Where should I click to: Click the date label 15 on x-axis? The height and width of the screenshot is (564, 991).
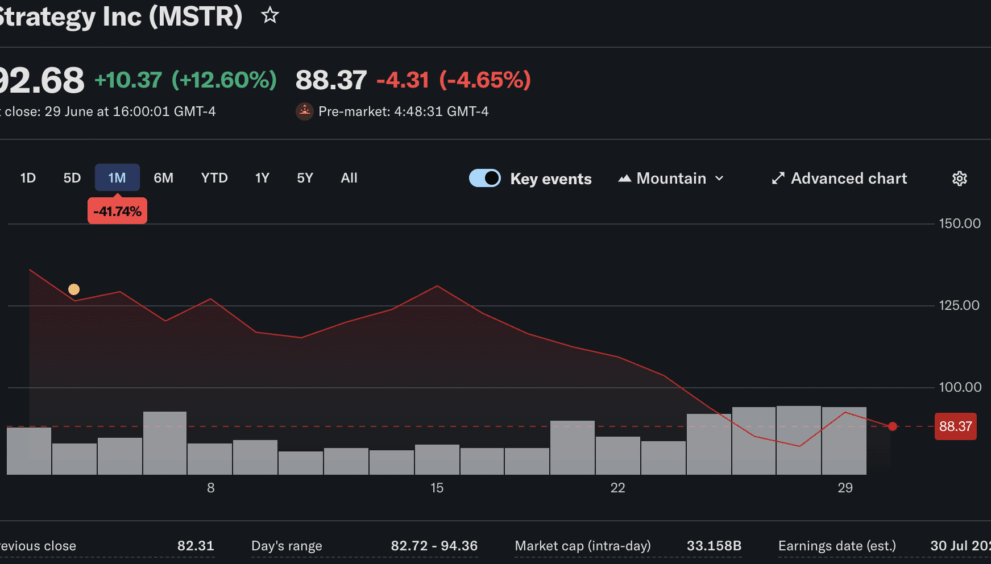point(437,488)
